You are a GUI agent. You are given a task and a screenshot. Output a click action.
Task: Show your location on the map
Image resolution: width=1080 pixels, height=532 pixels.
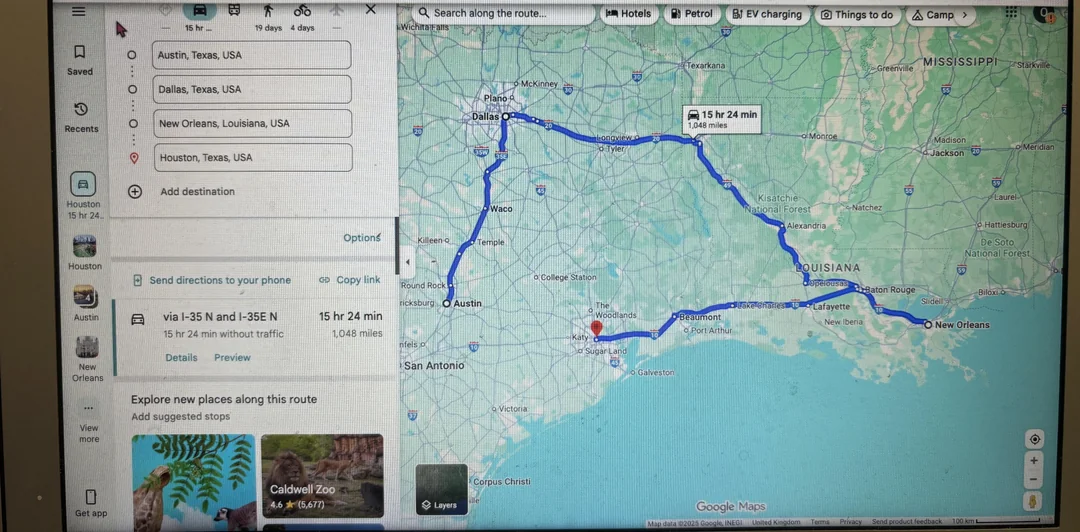1034,439
